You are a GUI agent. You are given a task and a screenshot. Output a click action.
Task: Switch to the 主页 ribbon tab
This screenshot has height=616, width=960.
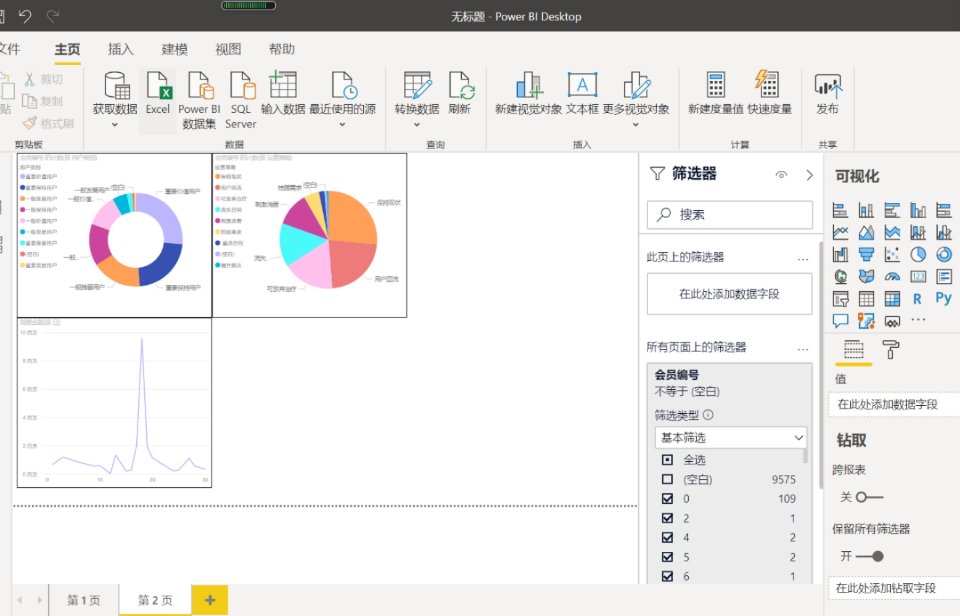(x=67, y=49)
